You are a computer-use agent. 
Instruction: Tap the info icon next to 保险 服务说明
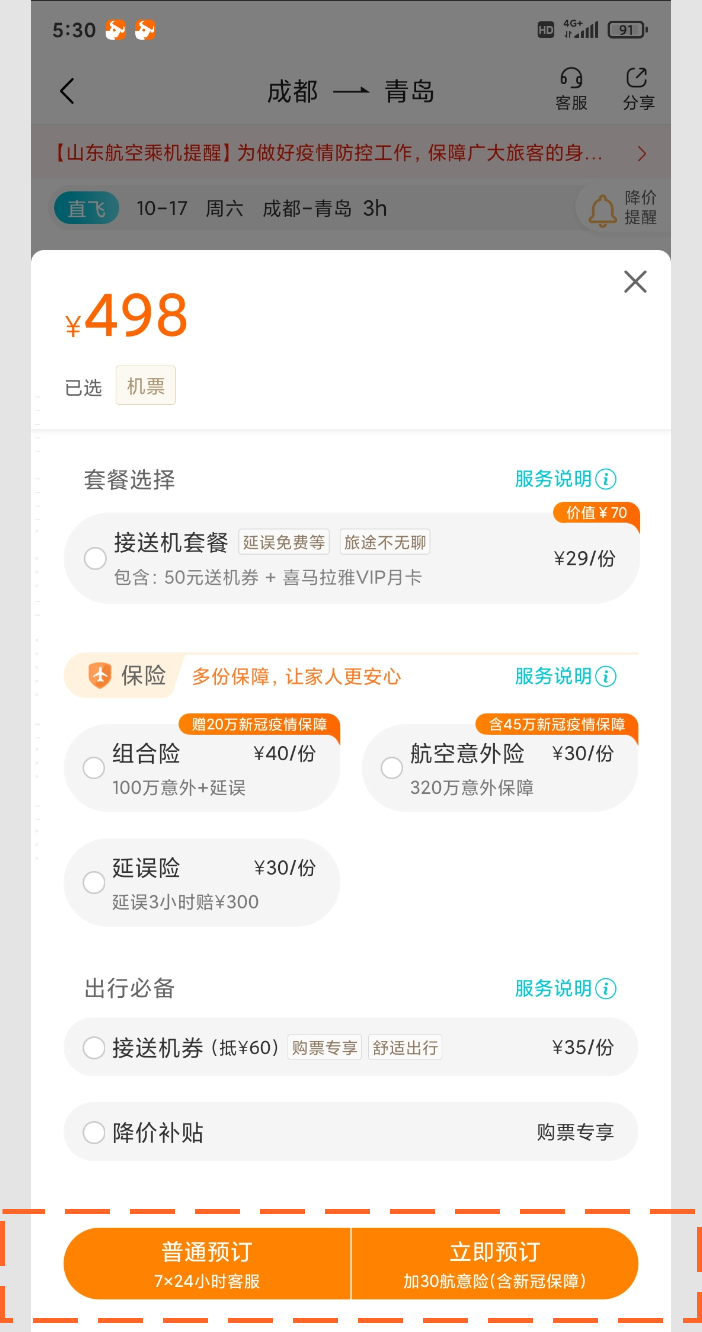coord(606,676)
